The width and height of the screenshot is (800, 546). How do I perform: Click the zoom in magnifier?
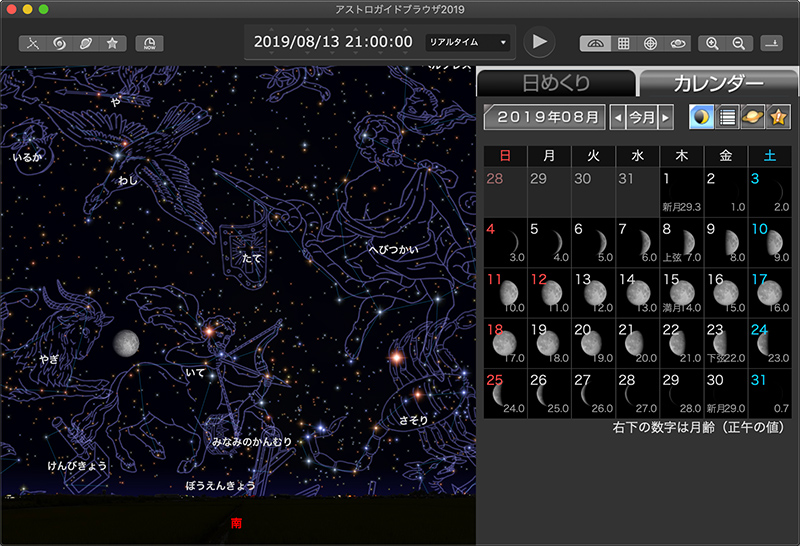pos(712,43)
